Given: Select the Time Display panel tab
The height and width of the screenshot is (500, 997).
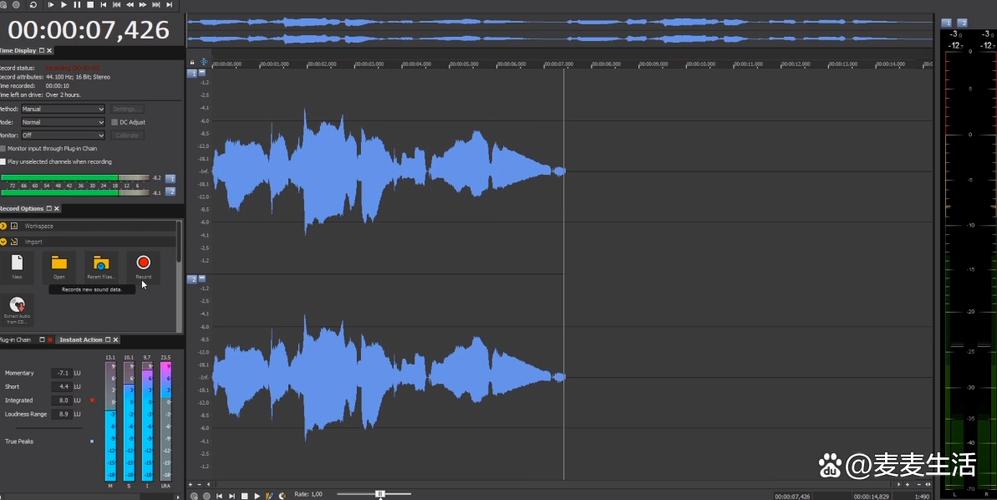Looking at the screenshot, I should (x=18, y=50).
